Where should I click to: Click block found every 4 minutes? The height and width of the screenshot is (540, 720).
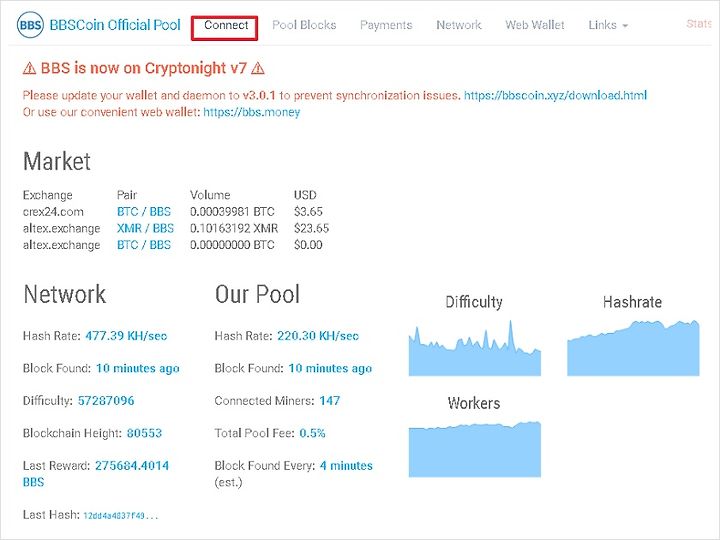point(346,466)
